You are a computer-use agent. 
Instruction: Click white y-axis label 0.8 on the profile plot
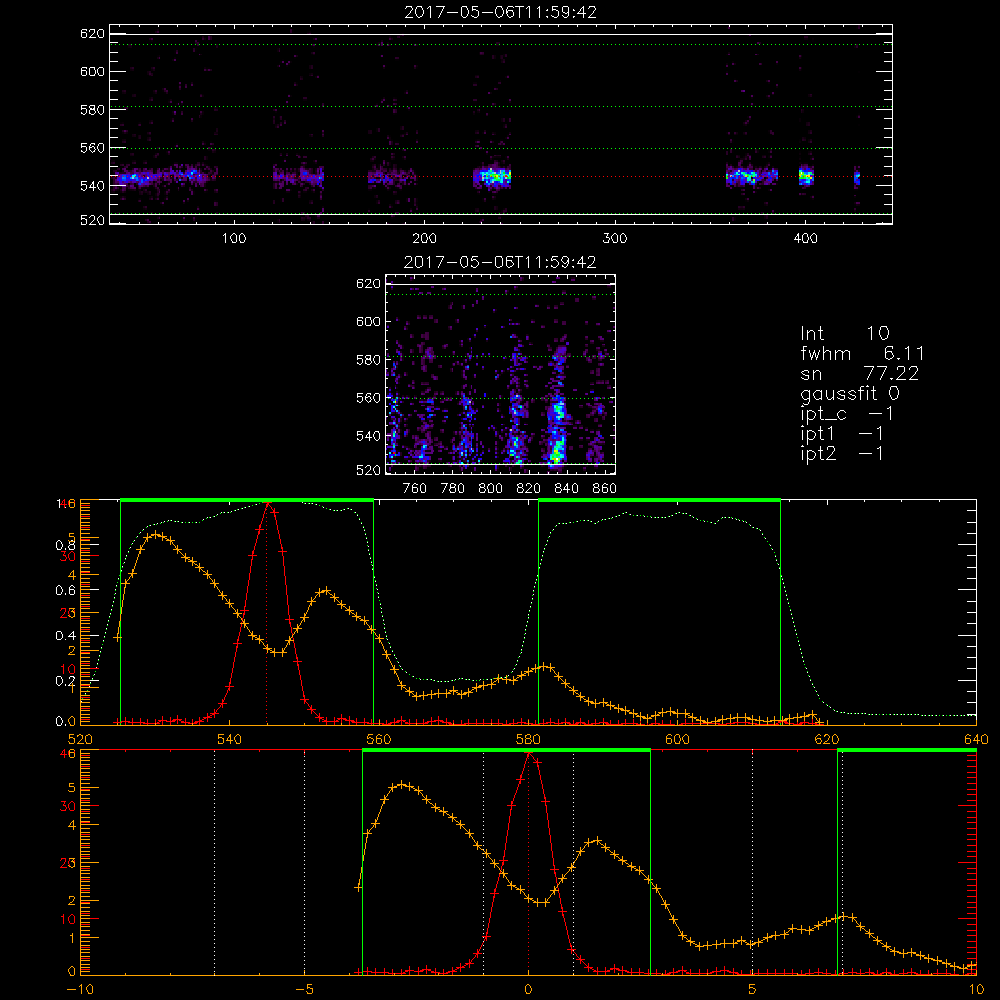coord(66,545)
